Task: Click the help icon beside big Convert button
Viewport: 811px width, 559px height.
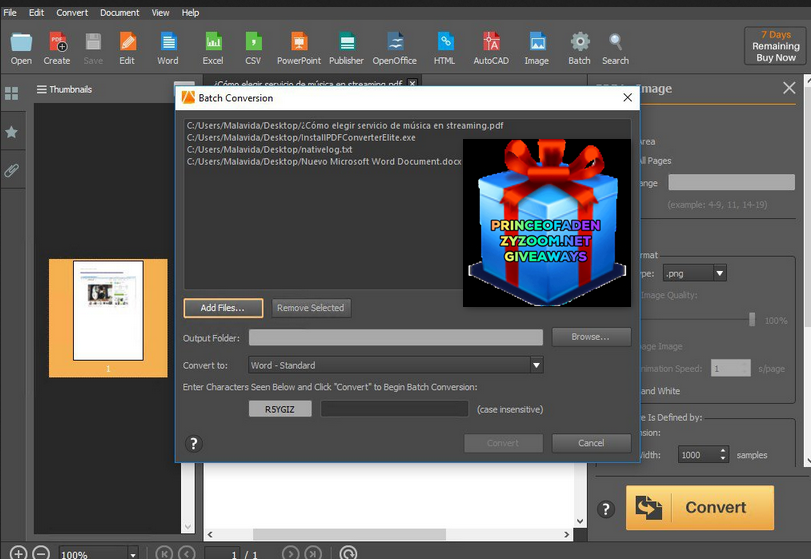Action: [606, 509]
